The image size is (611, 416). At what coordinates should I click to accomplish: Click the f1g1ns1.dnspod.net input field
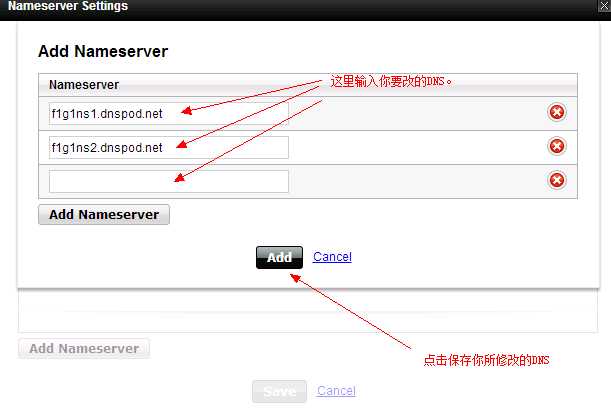point(169,114)
